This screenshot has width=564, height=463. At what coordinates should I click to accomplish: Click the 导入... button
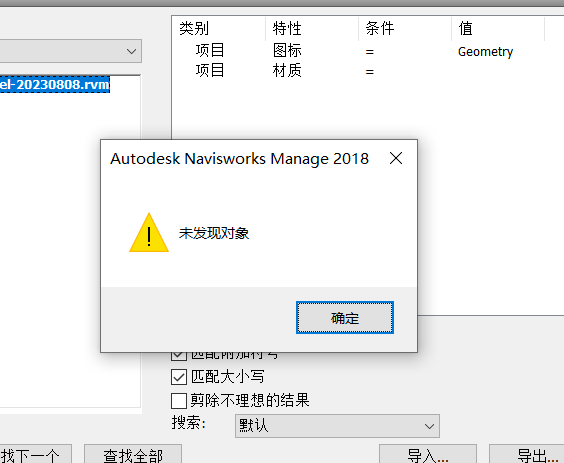(428, 455)
